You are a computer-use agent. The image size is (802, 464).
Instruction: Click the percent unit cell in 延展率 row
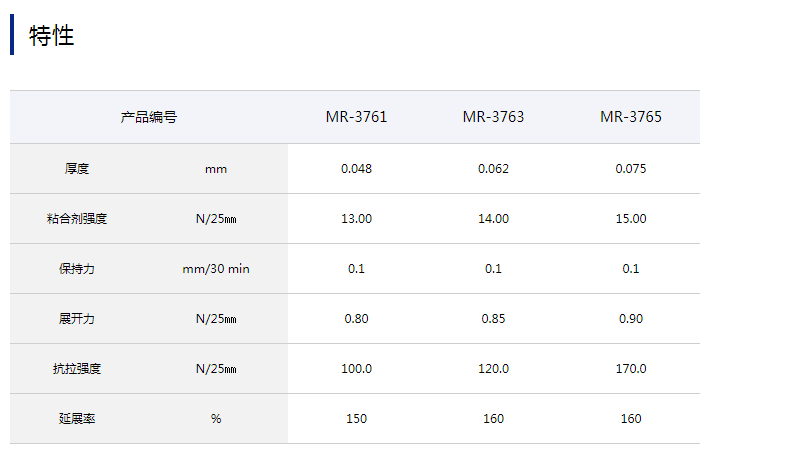click(x=216, y=418)
